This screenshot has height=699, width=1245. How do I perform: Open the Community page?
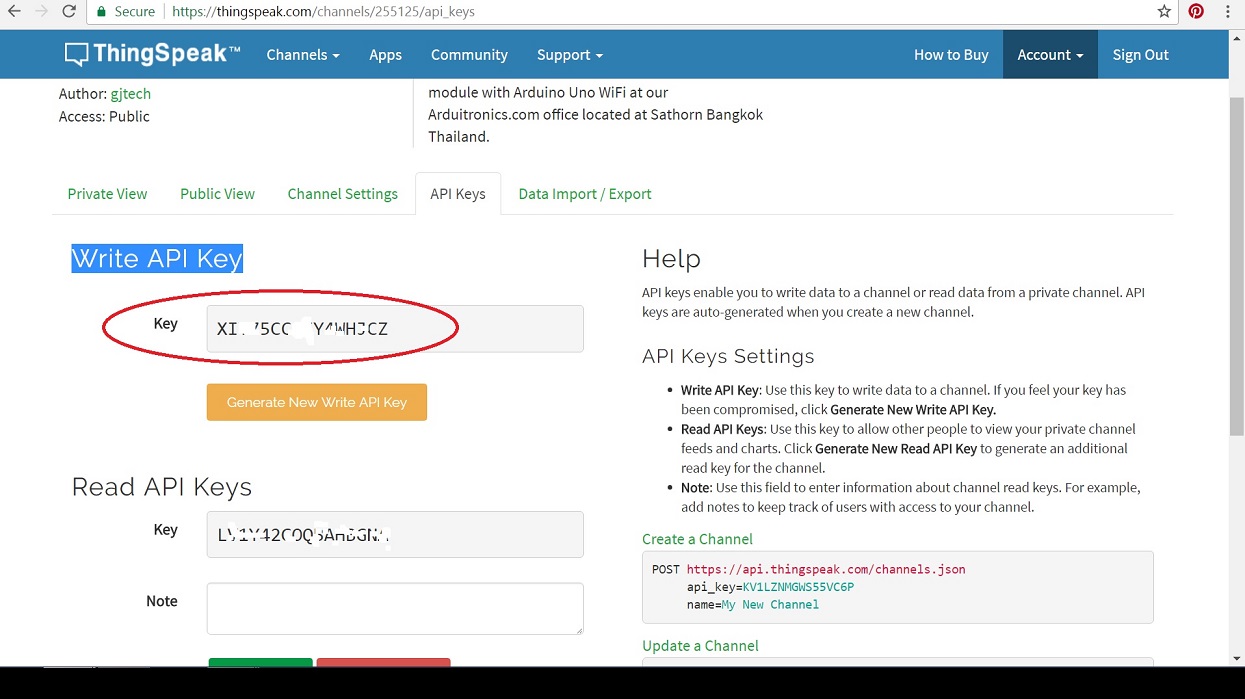pos(469,55)
